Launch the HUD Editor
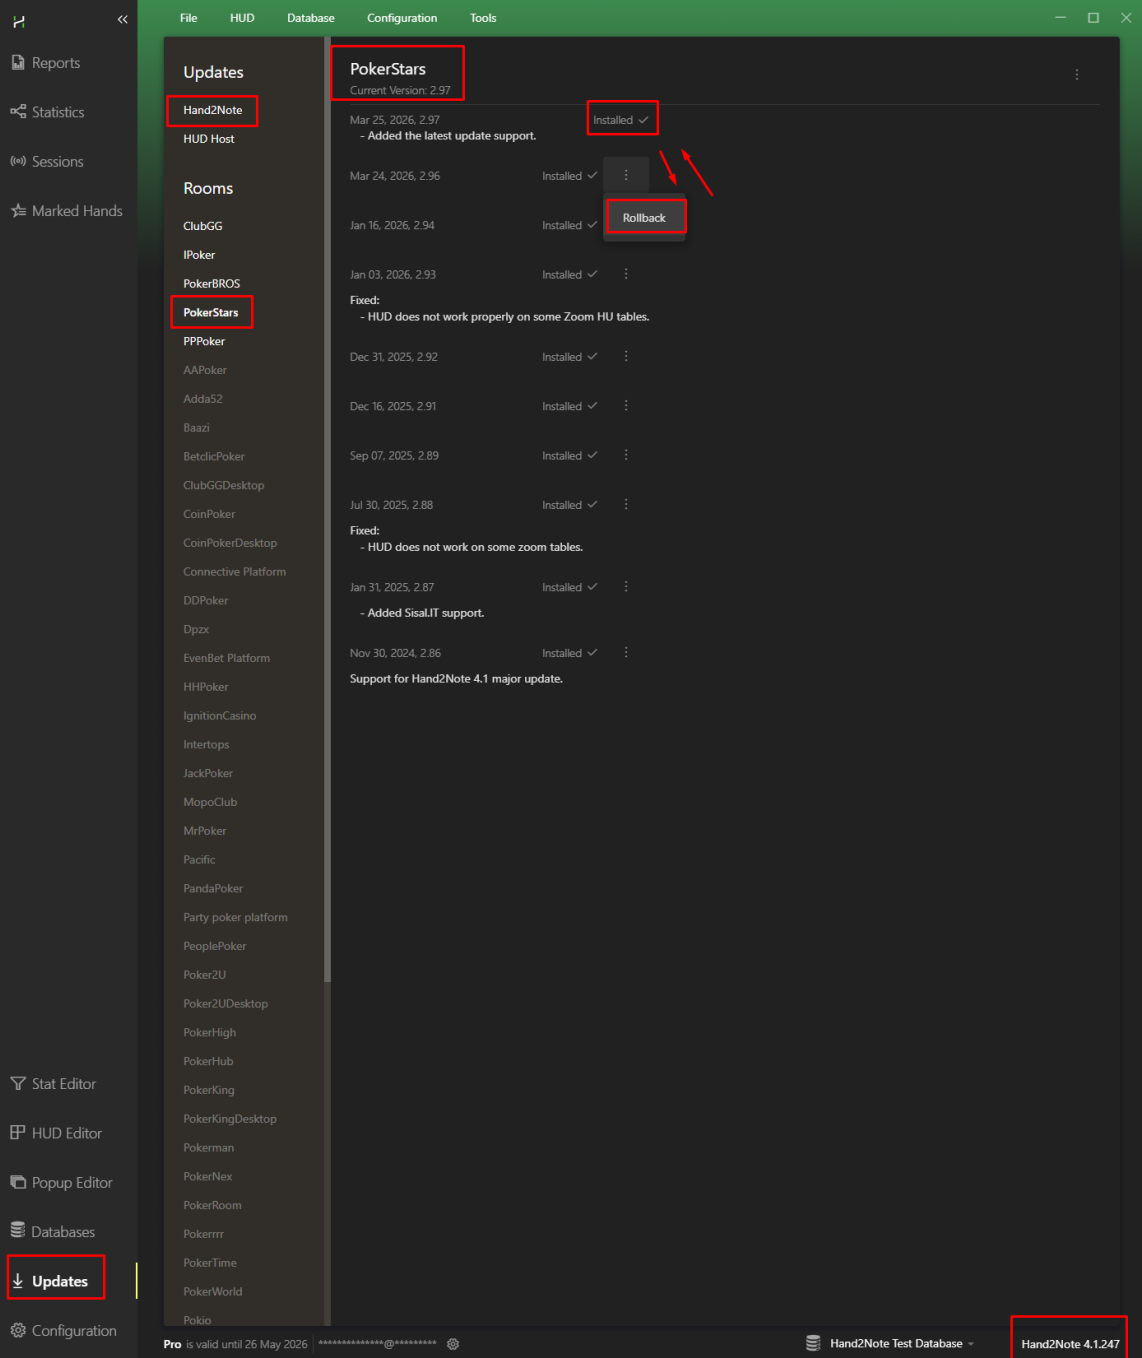 [x=57, y=1133]
